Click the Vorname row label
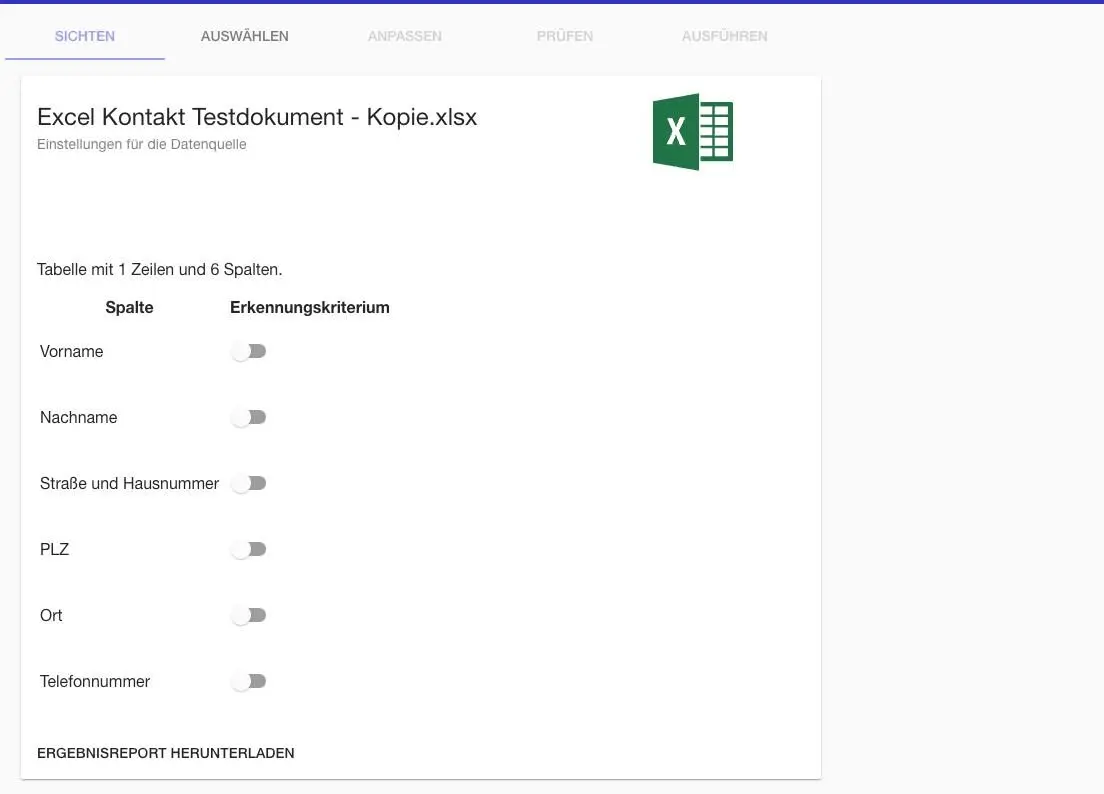1104x794 pixels. (71, 351)
